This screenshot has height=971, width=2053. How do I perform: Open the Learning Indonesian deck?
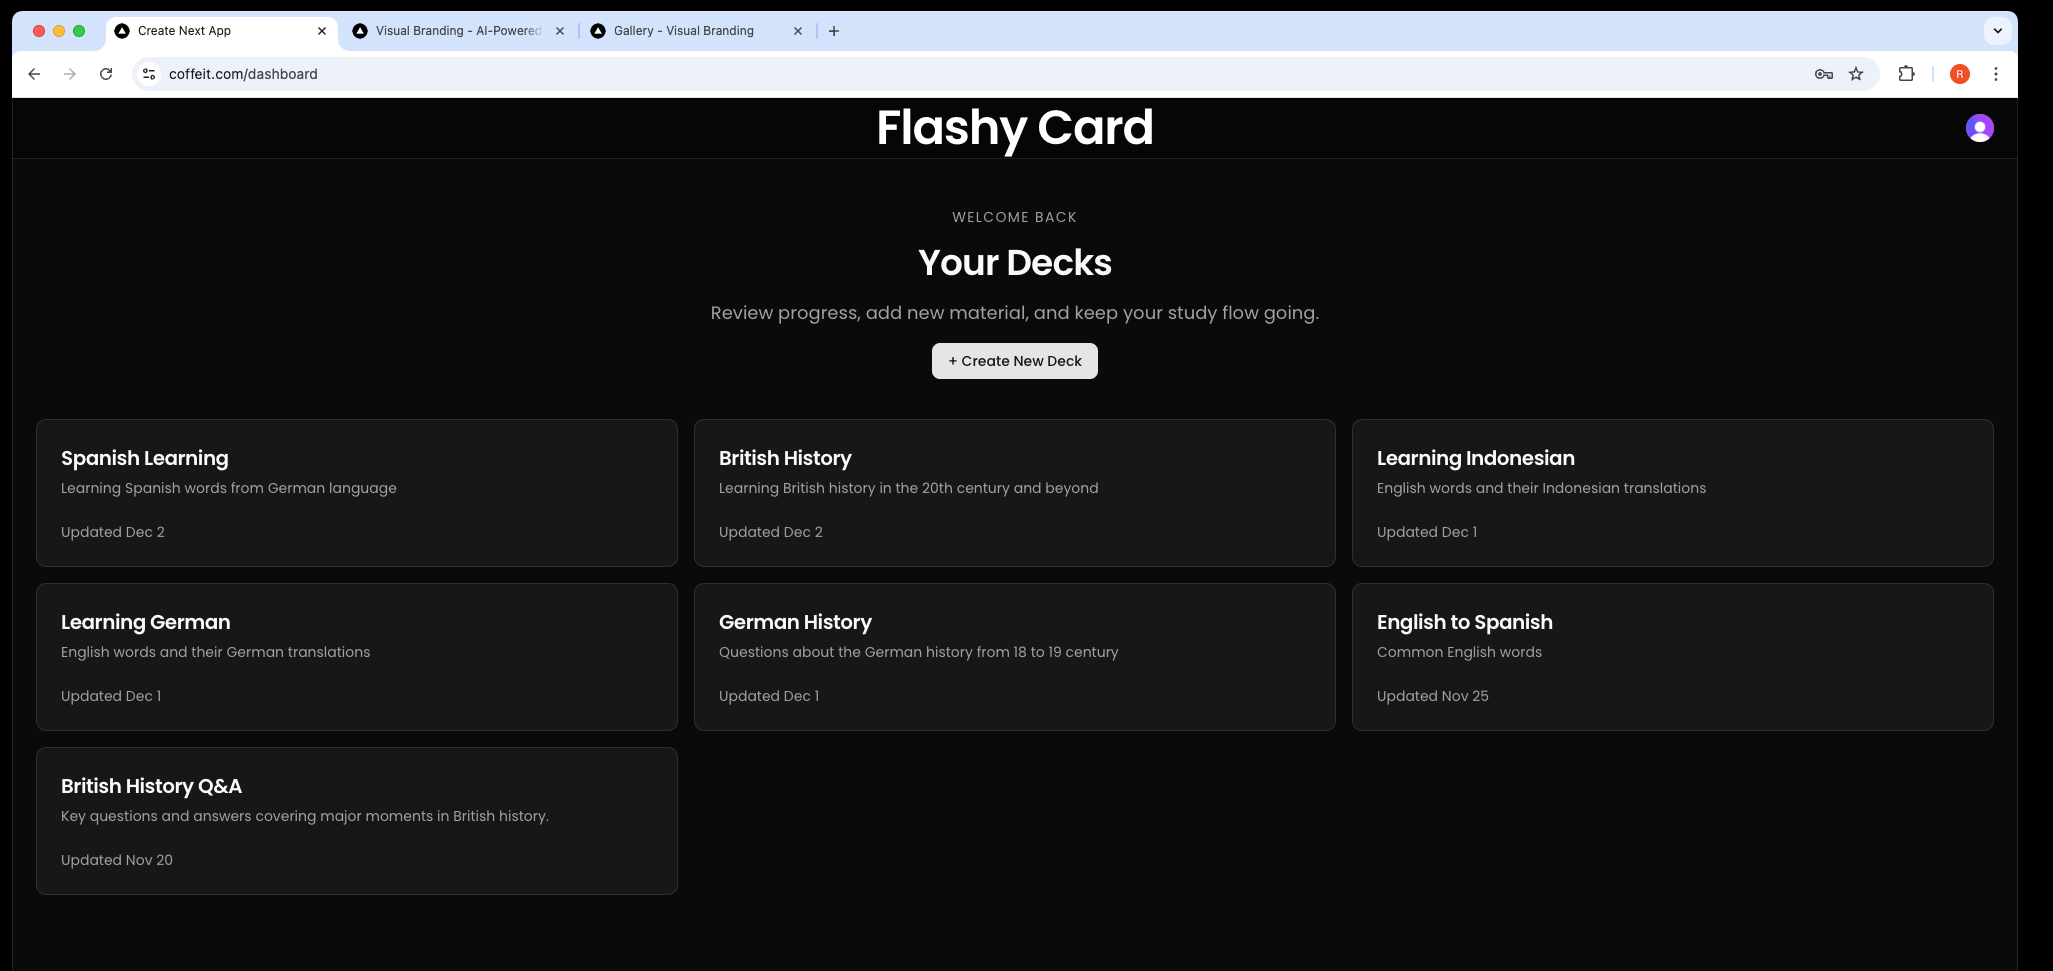[1672, 493]
